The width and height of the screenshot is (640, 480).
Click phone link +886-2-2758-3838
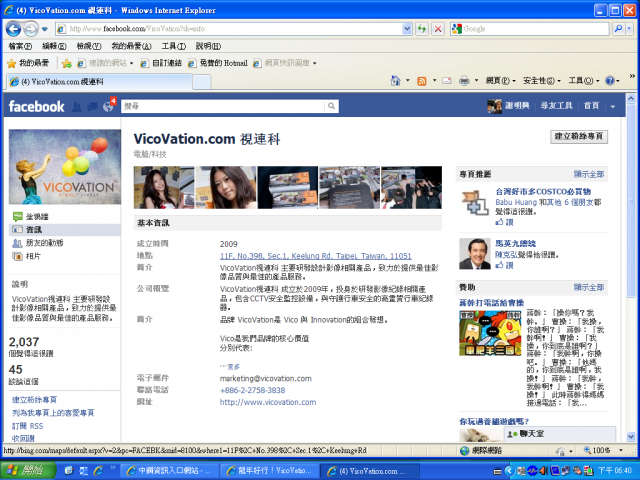[x=252, y=390]
